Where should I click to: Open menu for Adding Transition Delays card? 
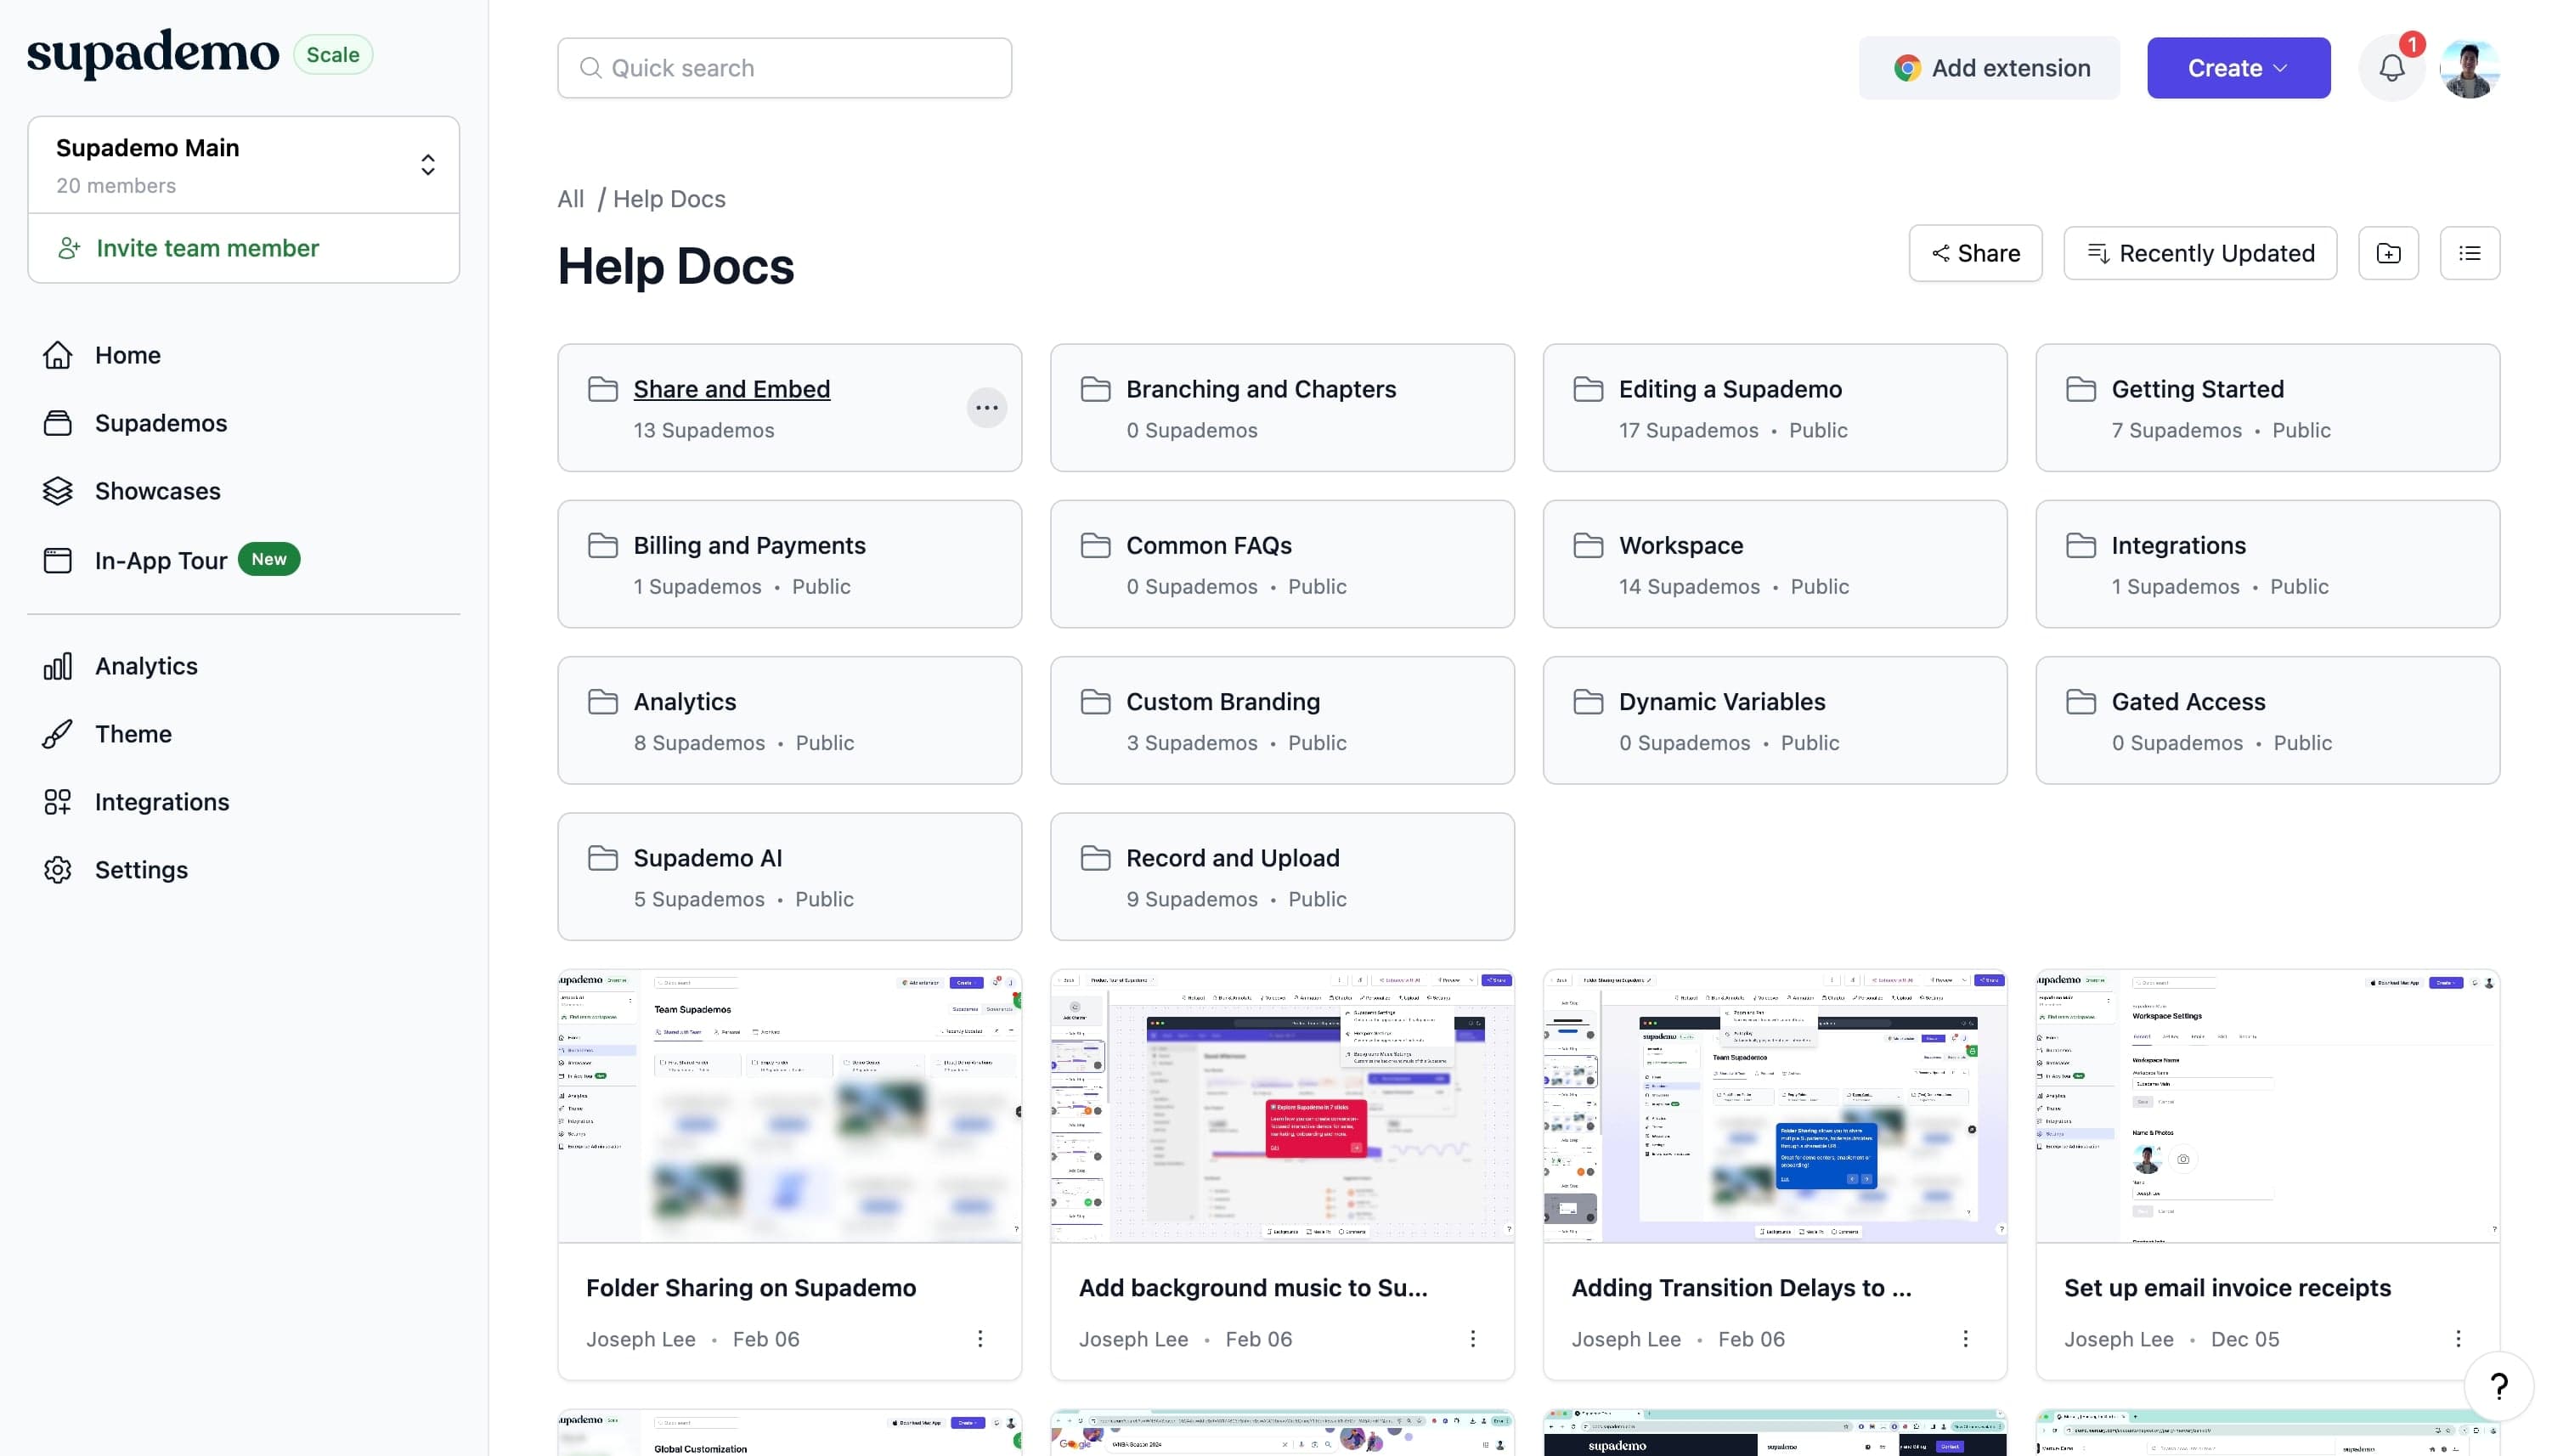pos(1965,1339)
